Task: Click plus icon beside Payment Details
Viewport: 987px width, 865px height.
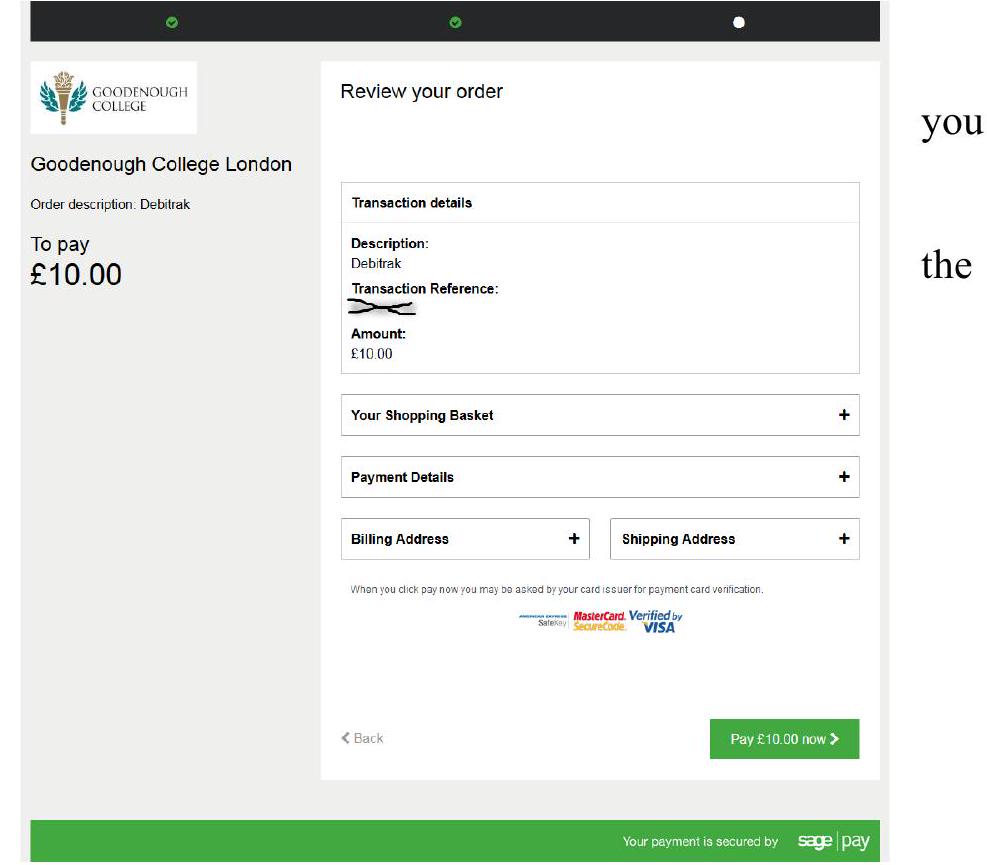Action: (844, 477)
